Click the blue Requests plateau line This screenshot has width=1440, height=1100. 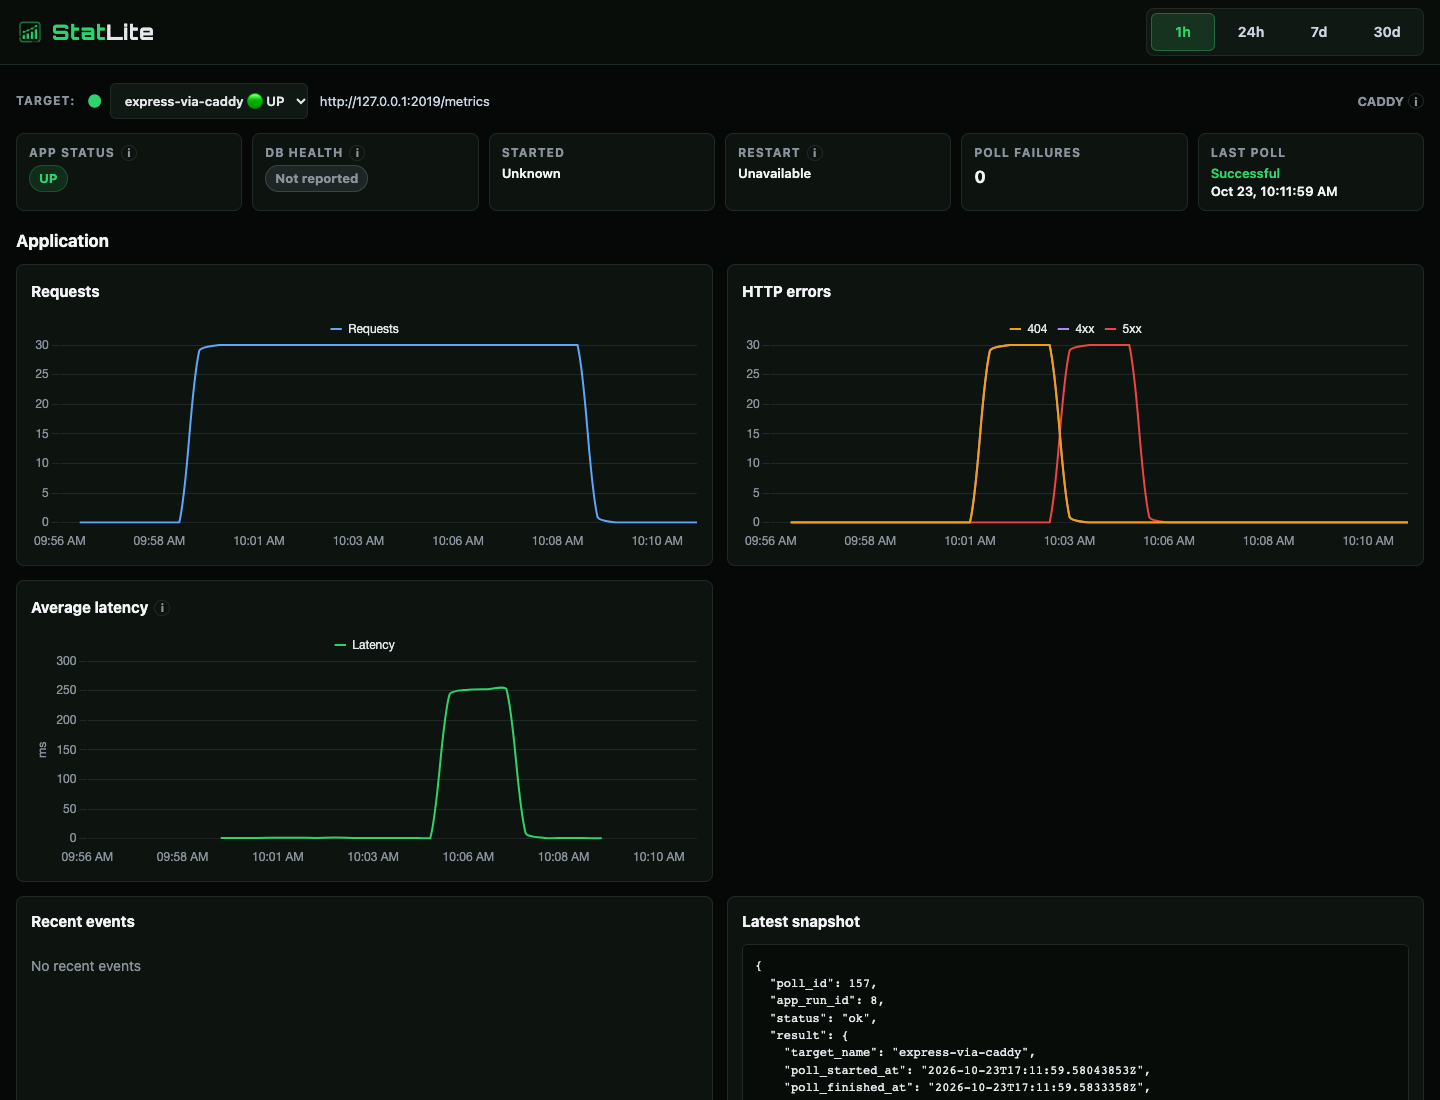[x=400, y=345]
